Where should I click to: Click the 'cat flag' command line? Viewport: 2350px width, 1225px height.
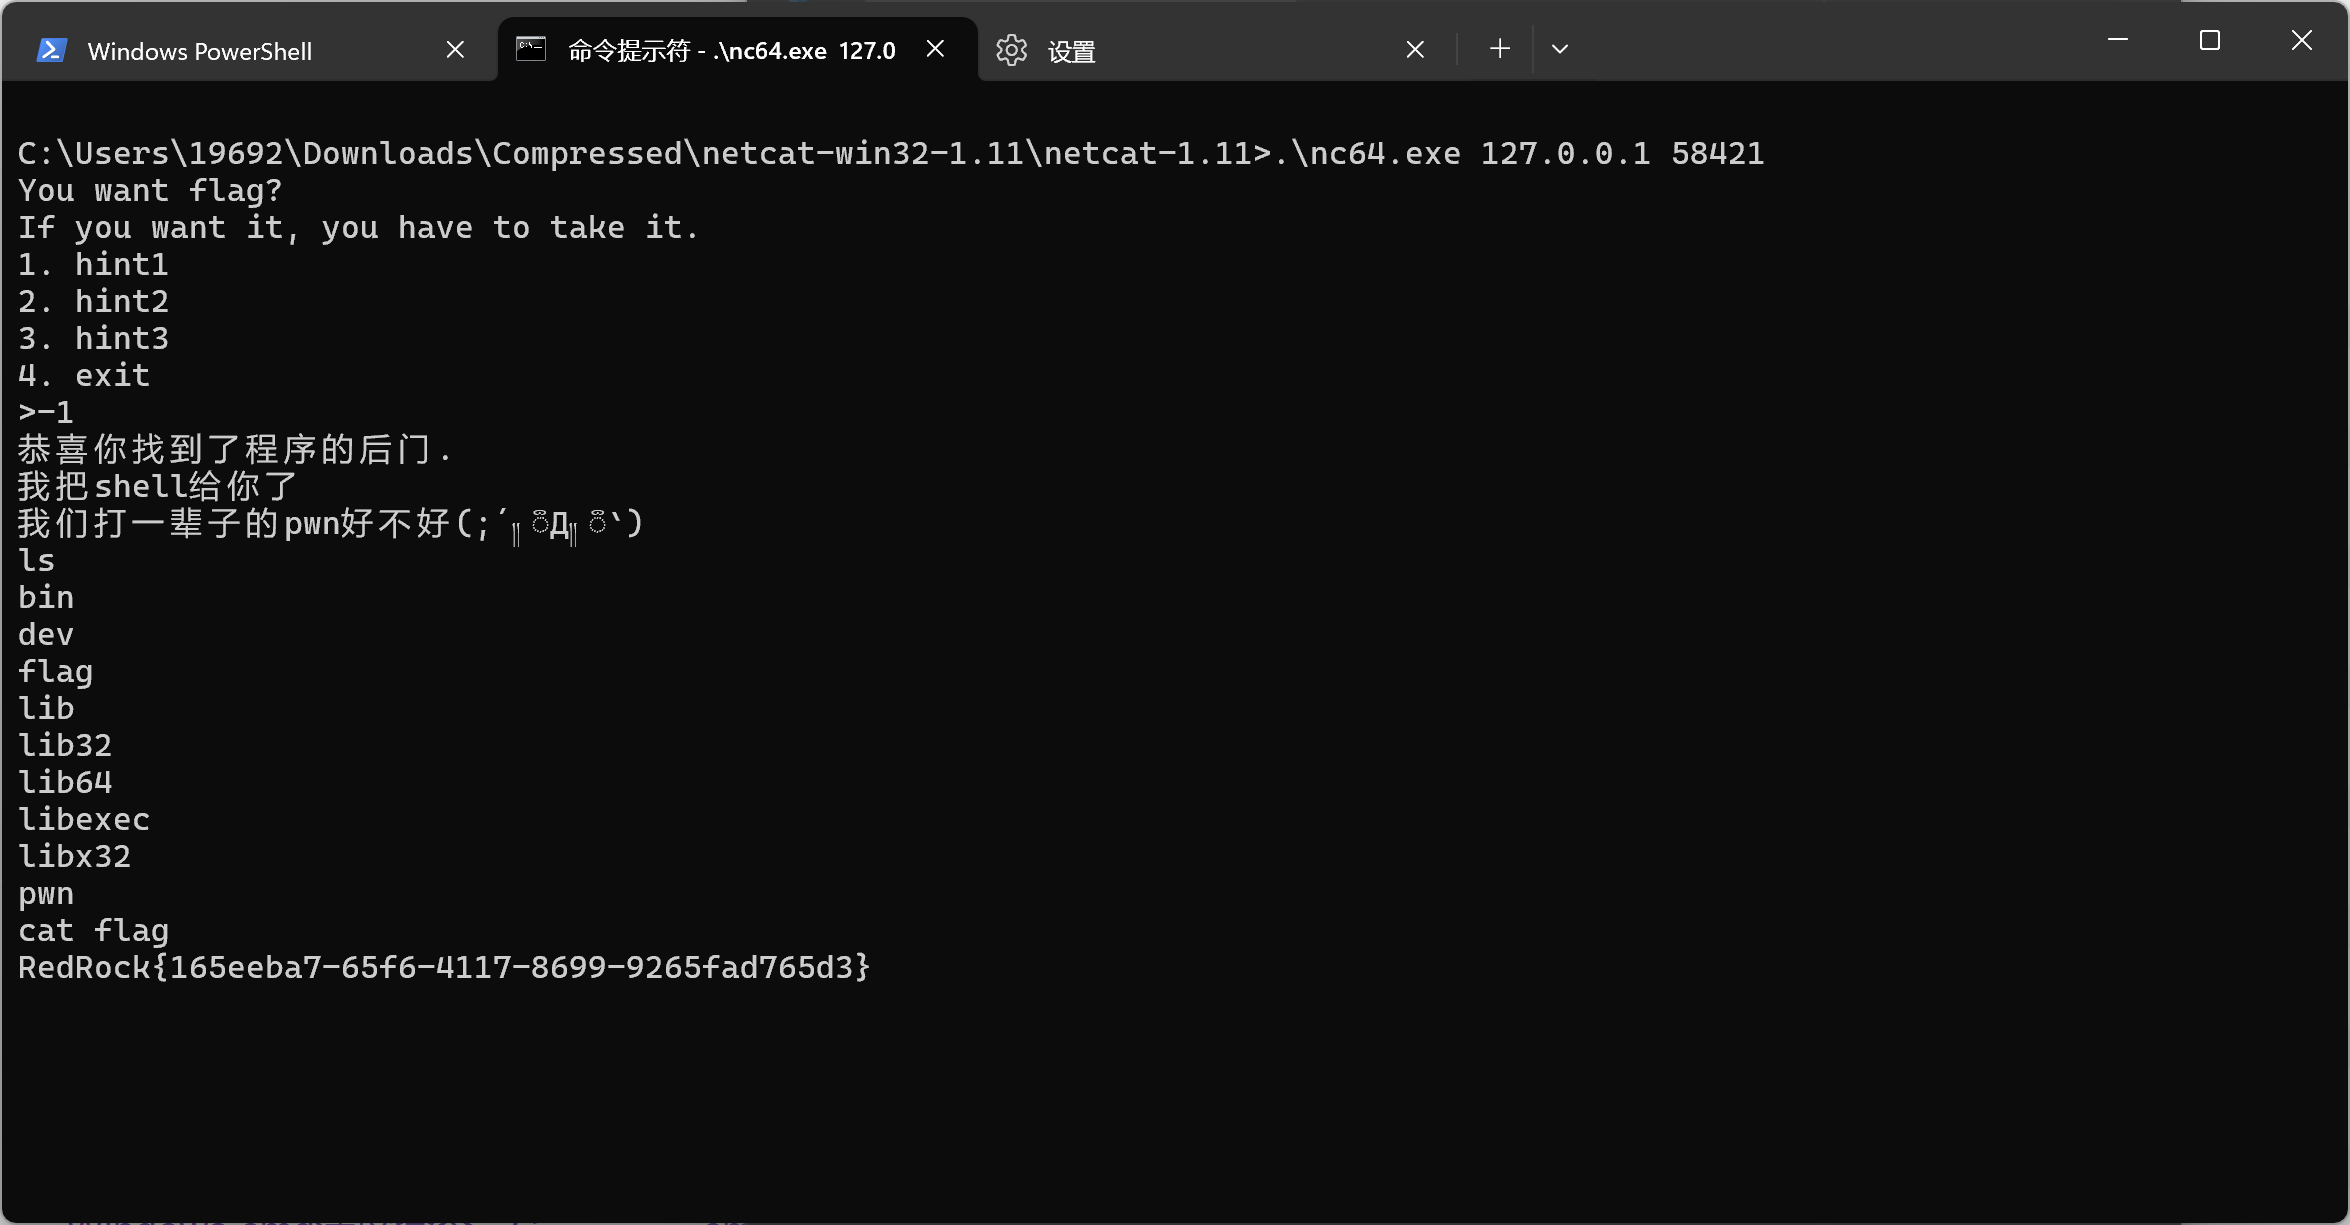click(93, 930)
